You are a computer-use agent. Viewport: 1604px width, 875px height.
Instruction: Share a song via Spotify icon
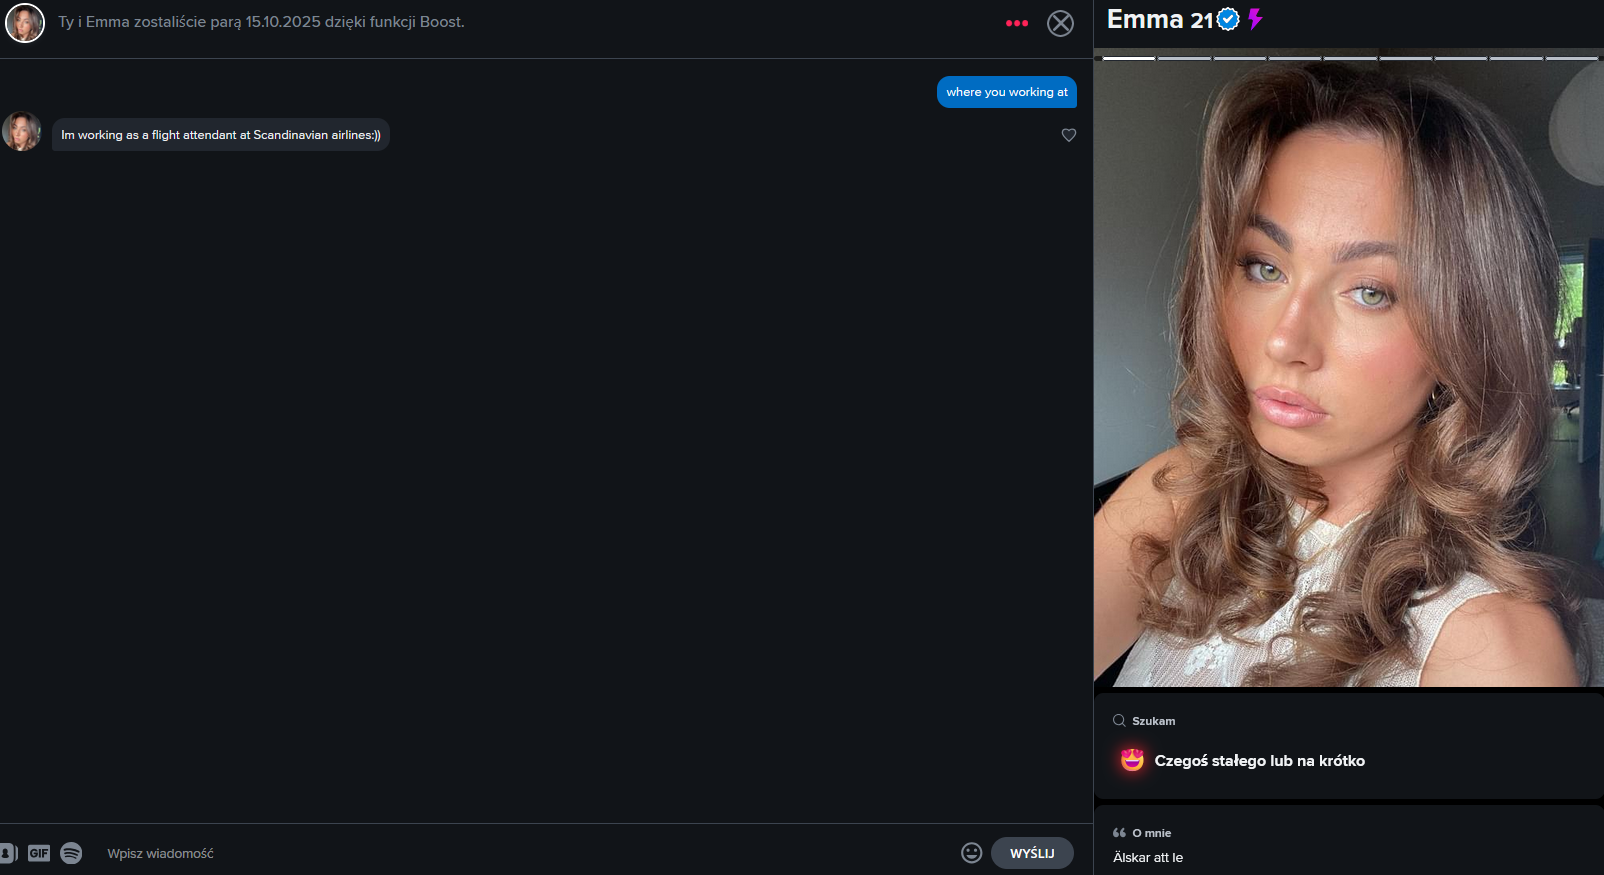71,853
